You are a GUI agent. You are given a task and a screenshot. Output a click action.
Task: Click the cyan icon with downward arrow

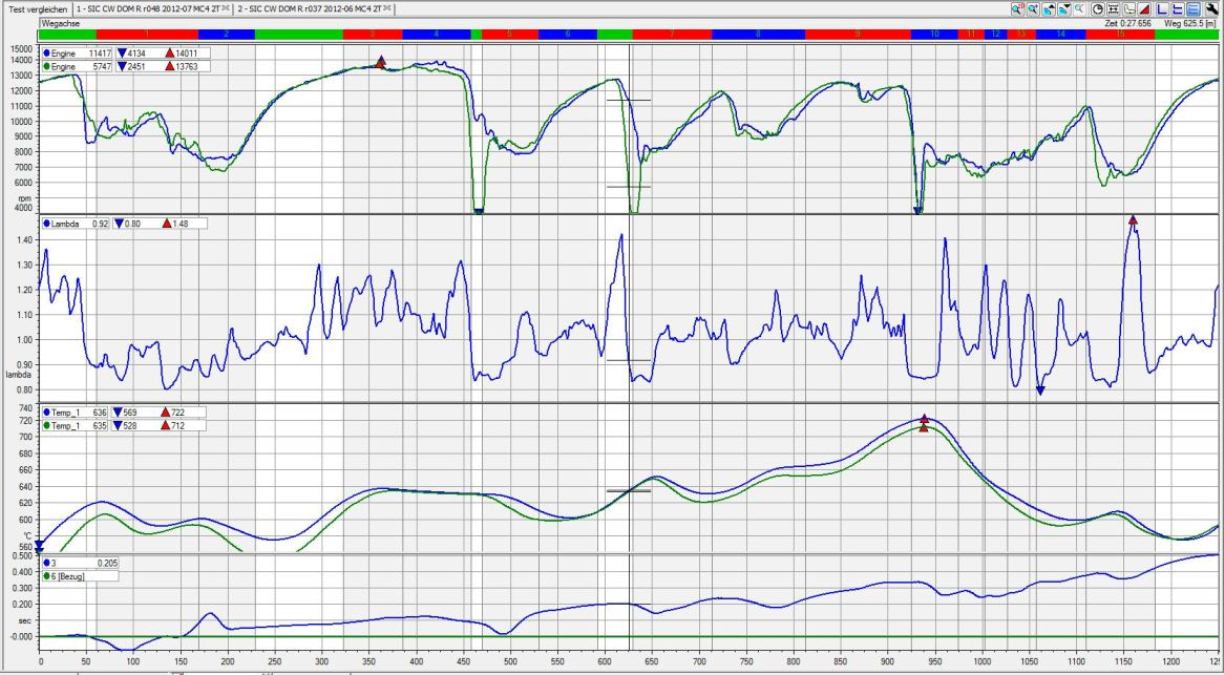(x=1064, y=8)
